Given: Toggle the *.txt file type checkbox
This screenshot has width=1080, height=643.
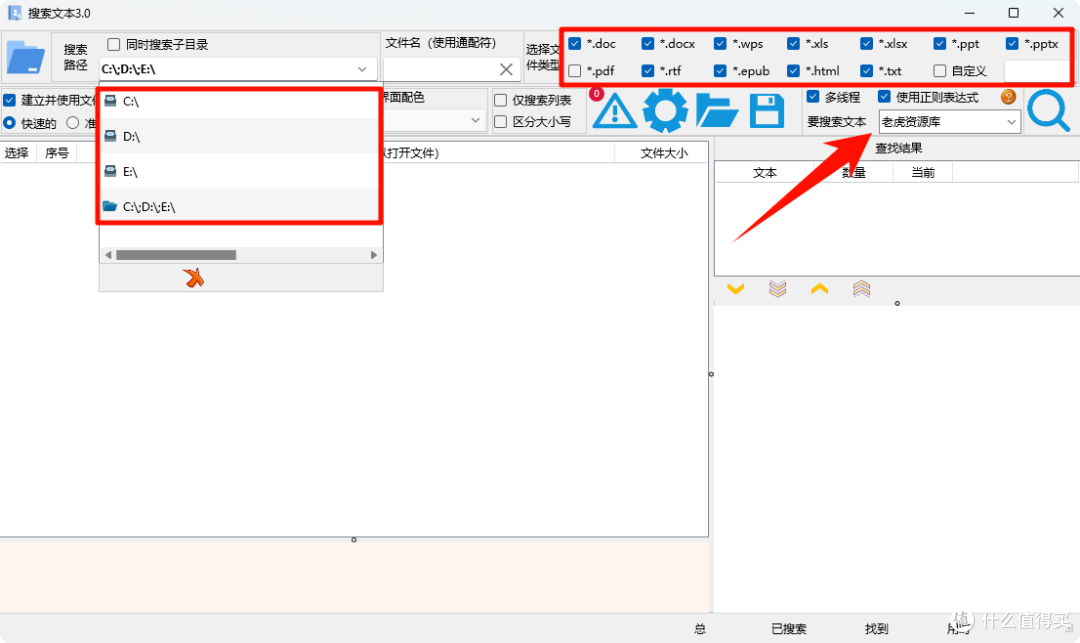Looking at the screenshot, I should click(x=866, y=71).
